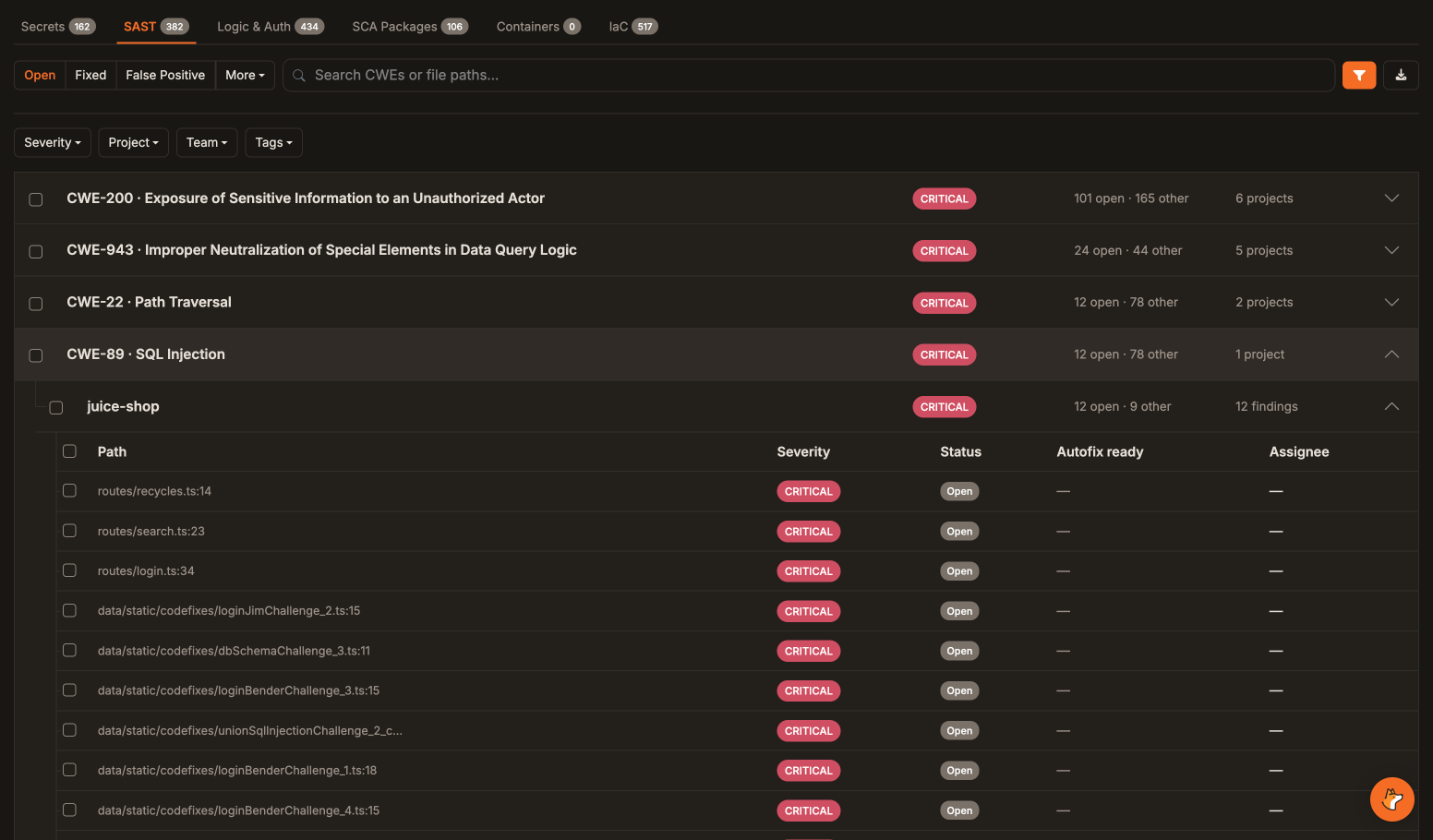Click the Autofix ready column header
The height and width of the screenshot is (840, 1433).
pos(1100,452)
